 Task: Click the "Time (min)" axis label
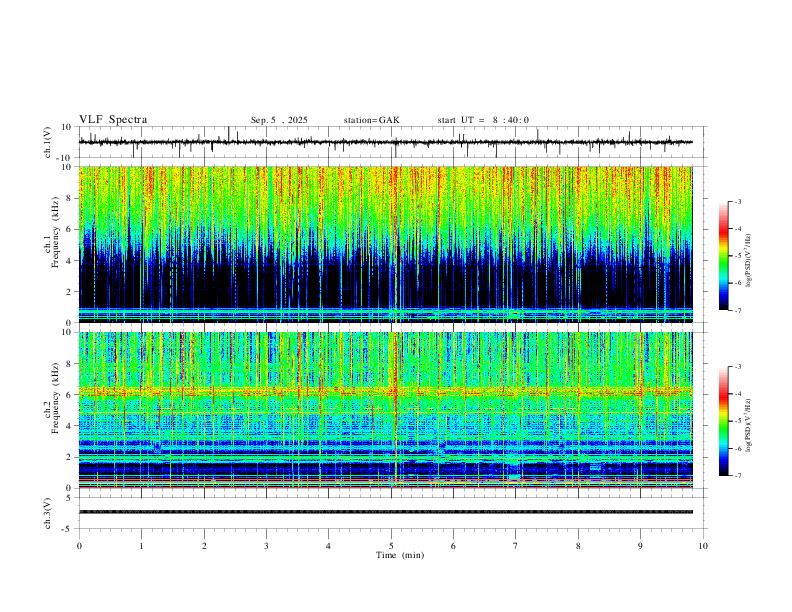pos(400,555)
